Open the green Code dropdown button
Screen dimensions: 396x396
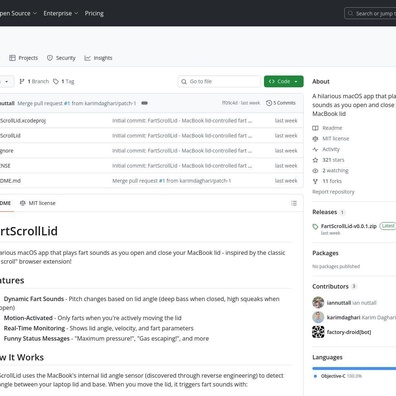pyautogui.click(x=284, y=81)
